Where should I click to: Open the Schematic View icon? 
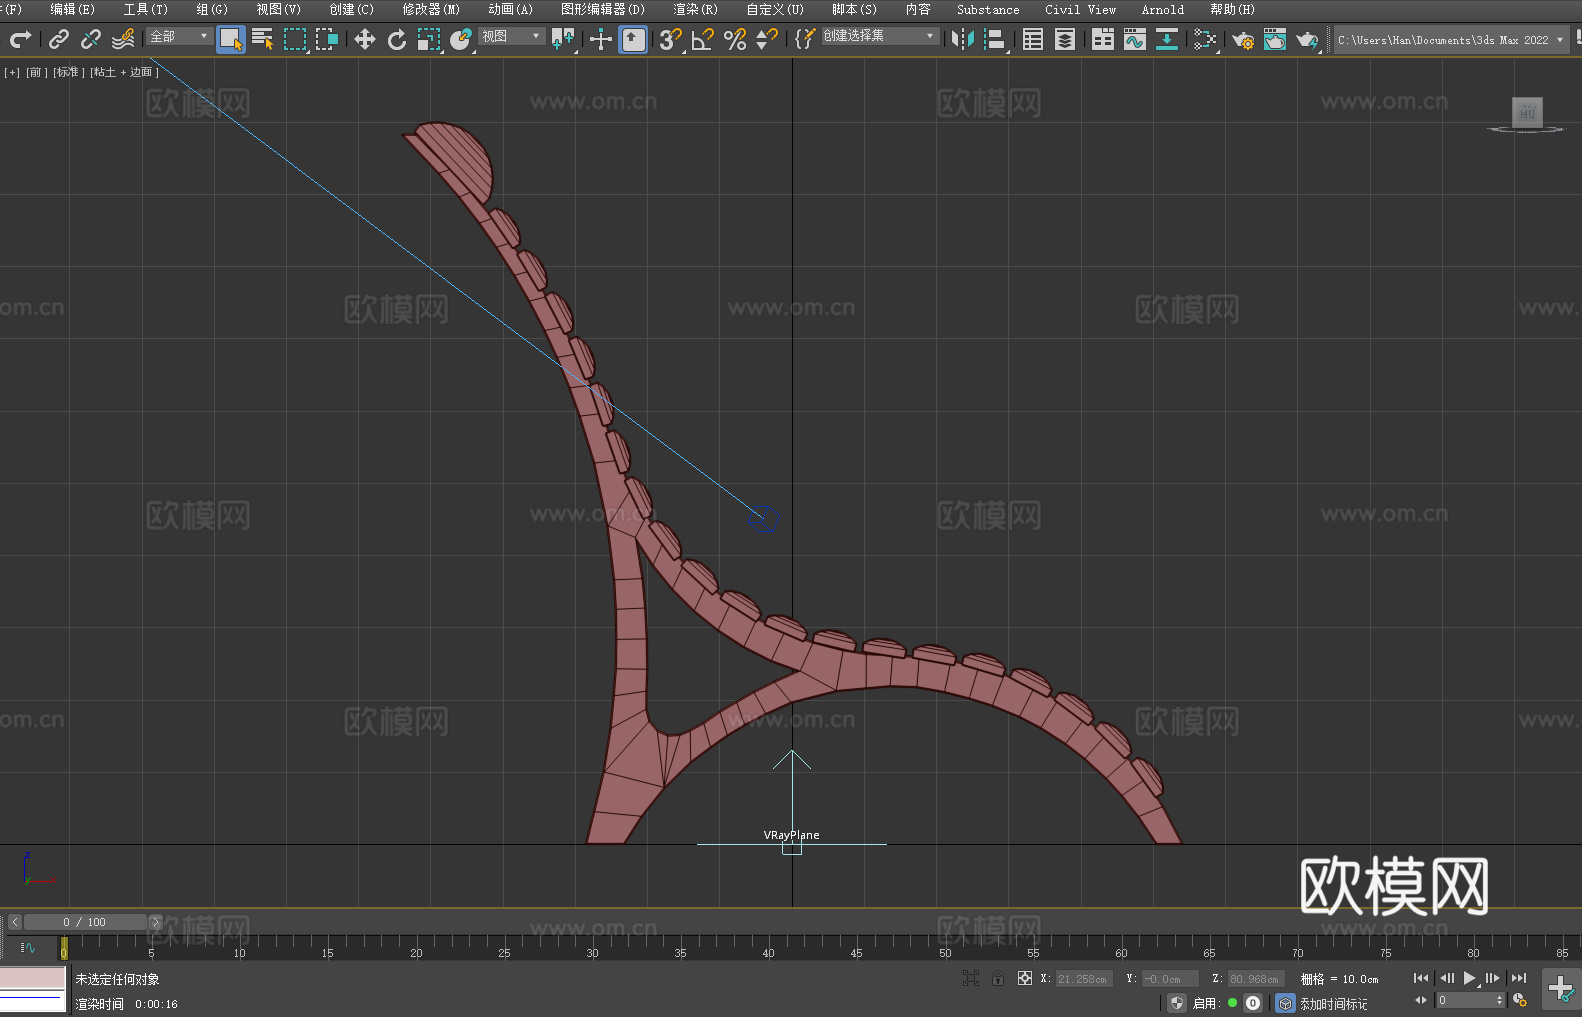[x=1167, y=39]
